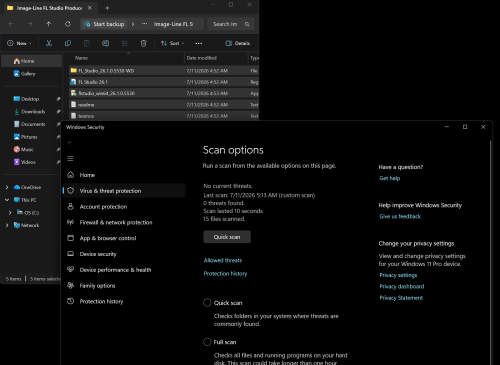This screenshot has width=500, height=365.
Task: Click the Rename icon in File Explorer toolbar
Action: [106, 43]
